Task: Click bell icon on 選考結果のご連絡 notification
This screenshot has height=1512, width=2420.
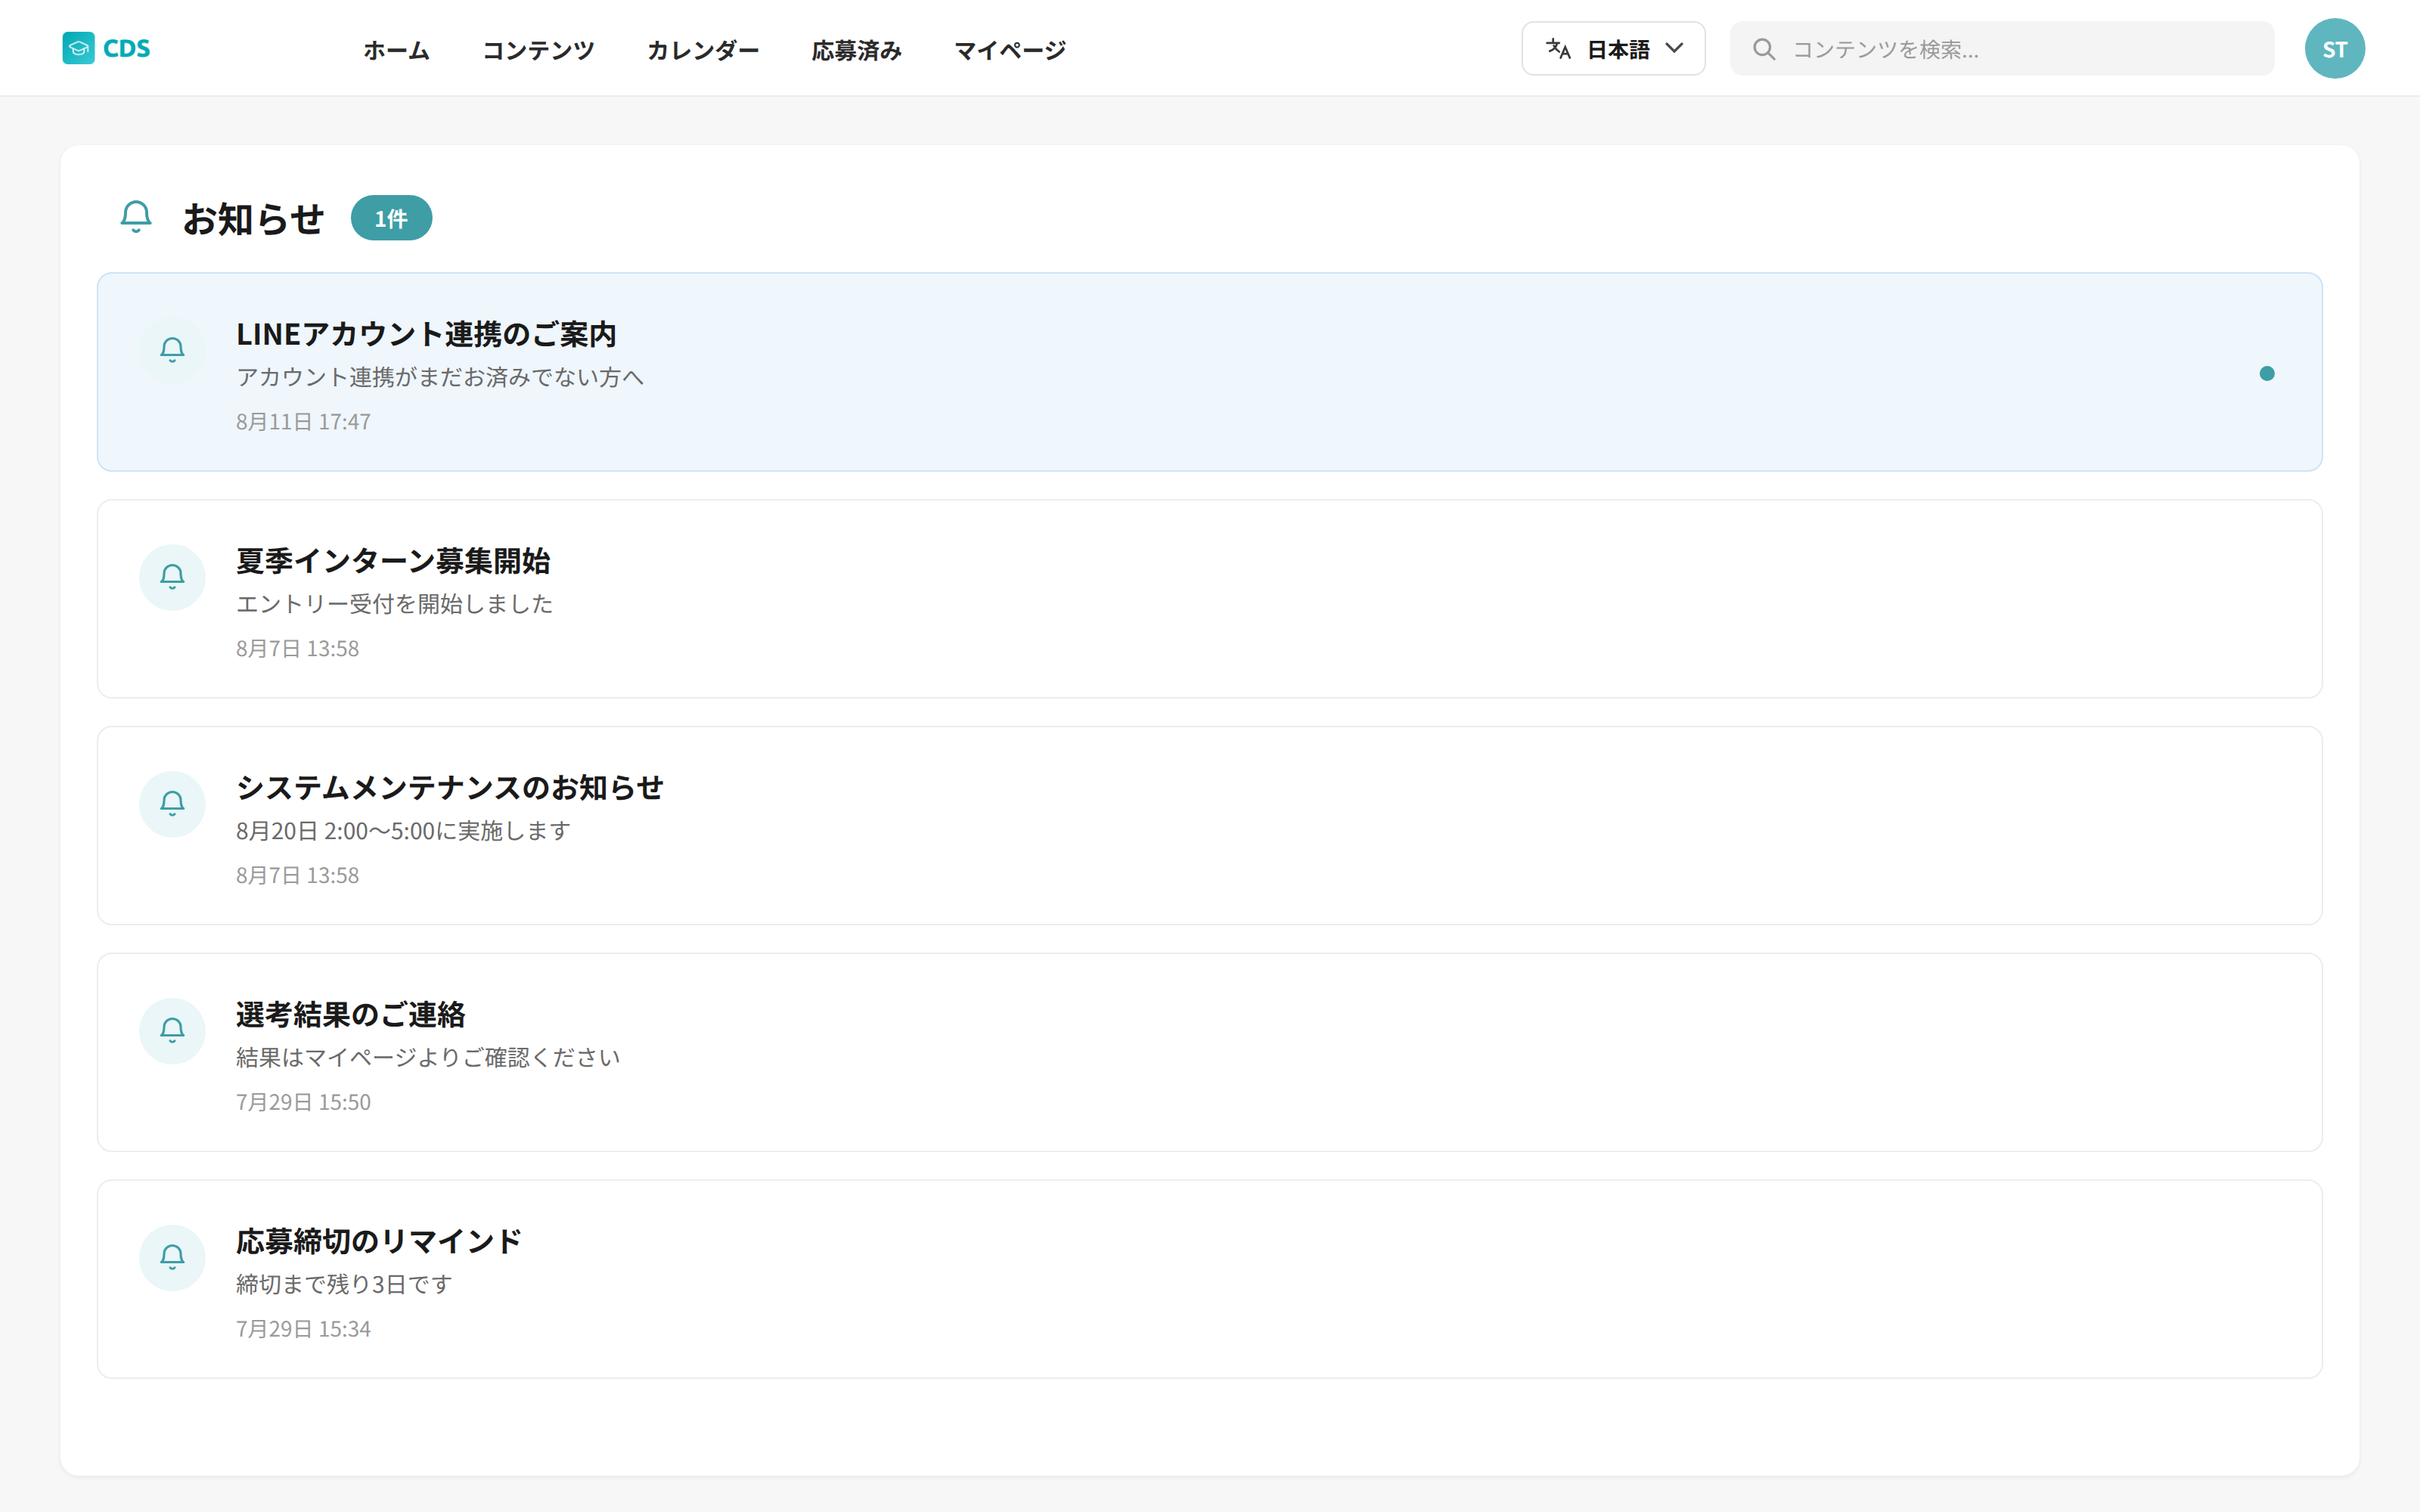Action: [x=172, y=1031]
